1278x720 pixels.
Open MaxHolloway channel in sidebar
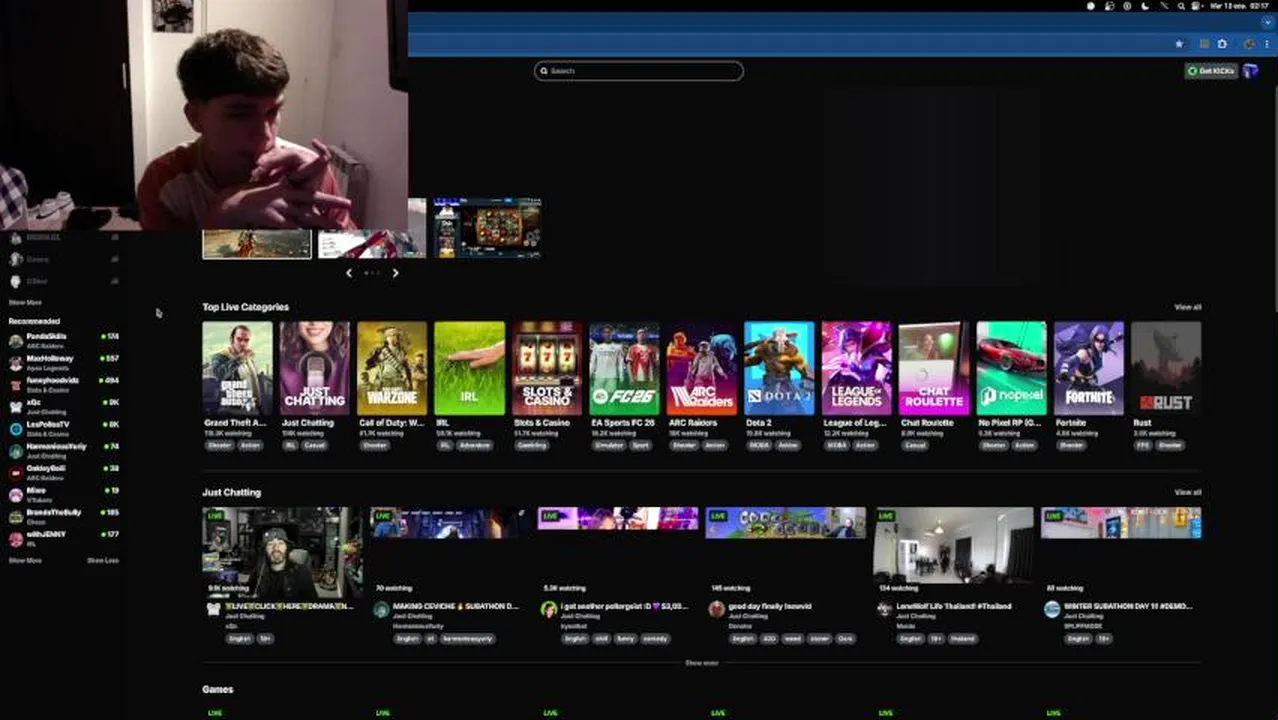point(64,362)
